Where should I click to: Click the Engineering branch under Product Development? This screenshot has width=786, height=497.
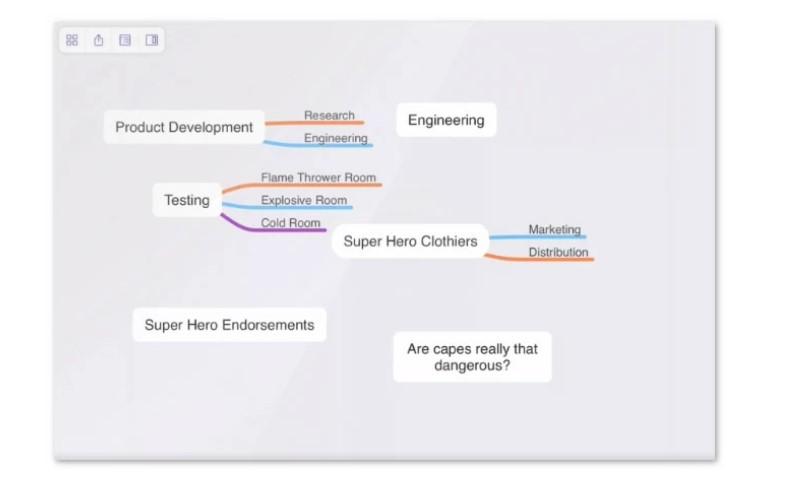tap(335, 138)
